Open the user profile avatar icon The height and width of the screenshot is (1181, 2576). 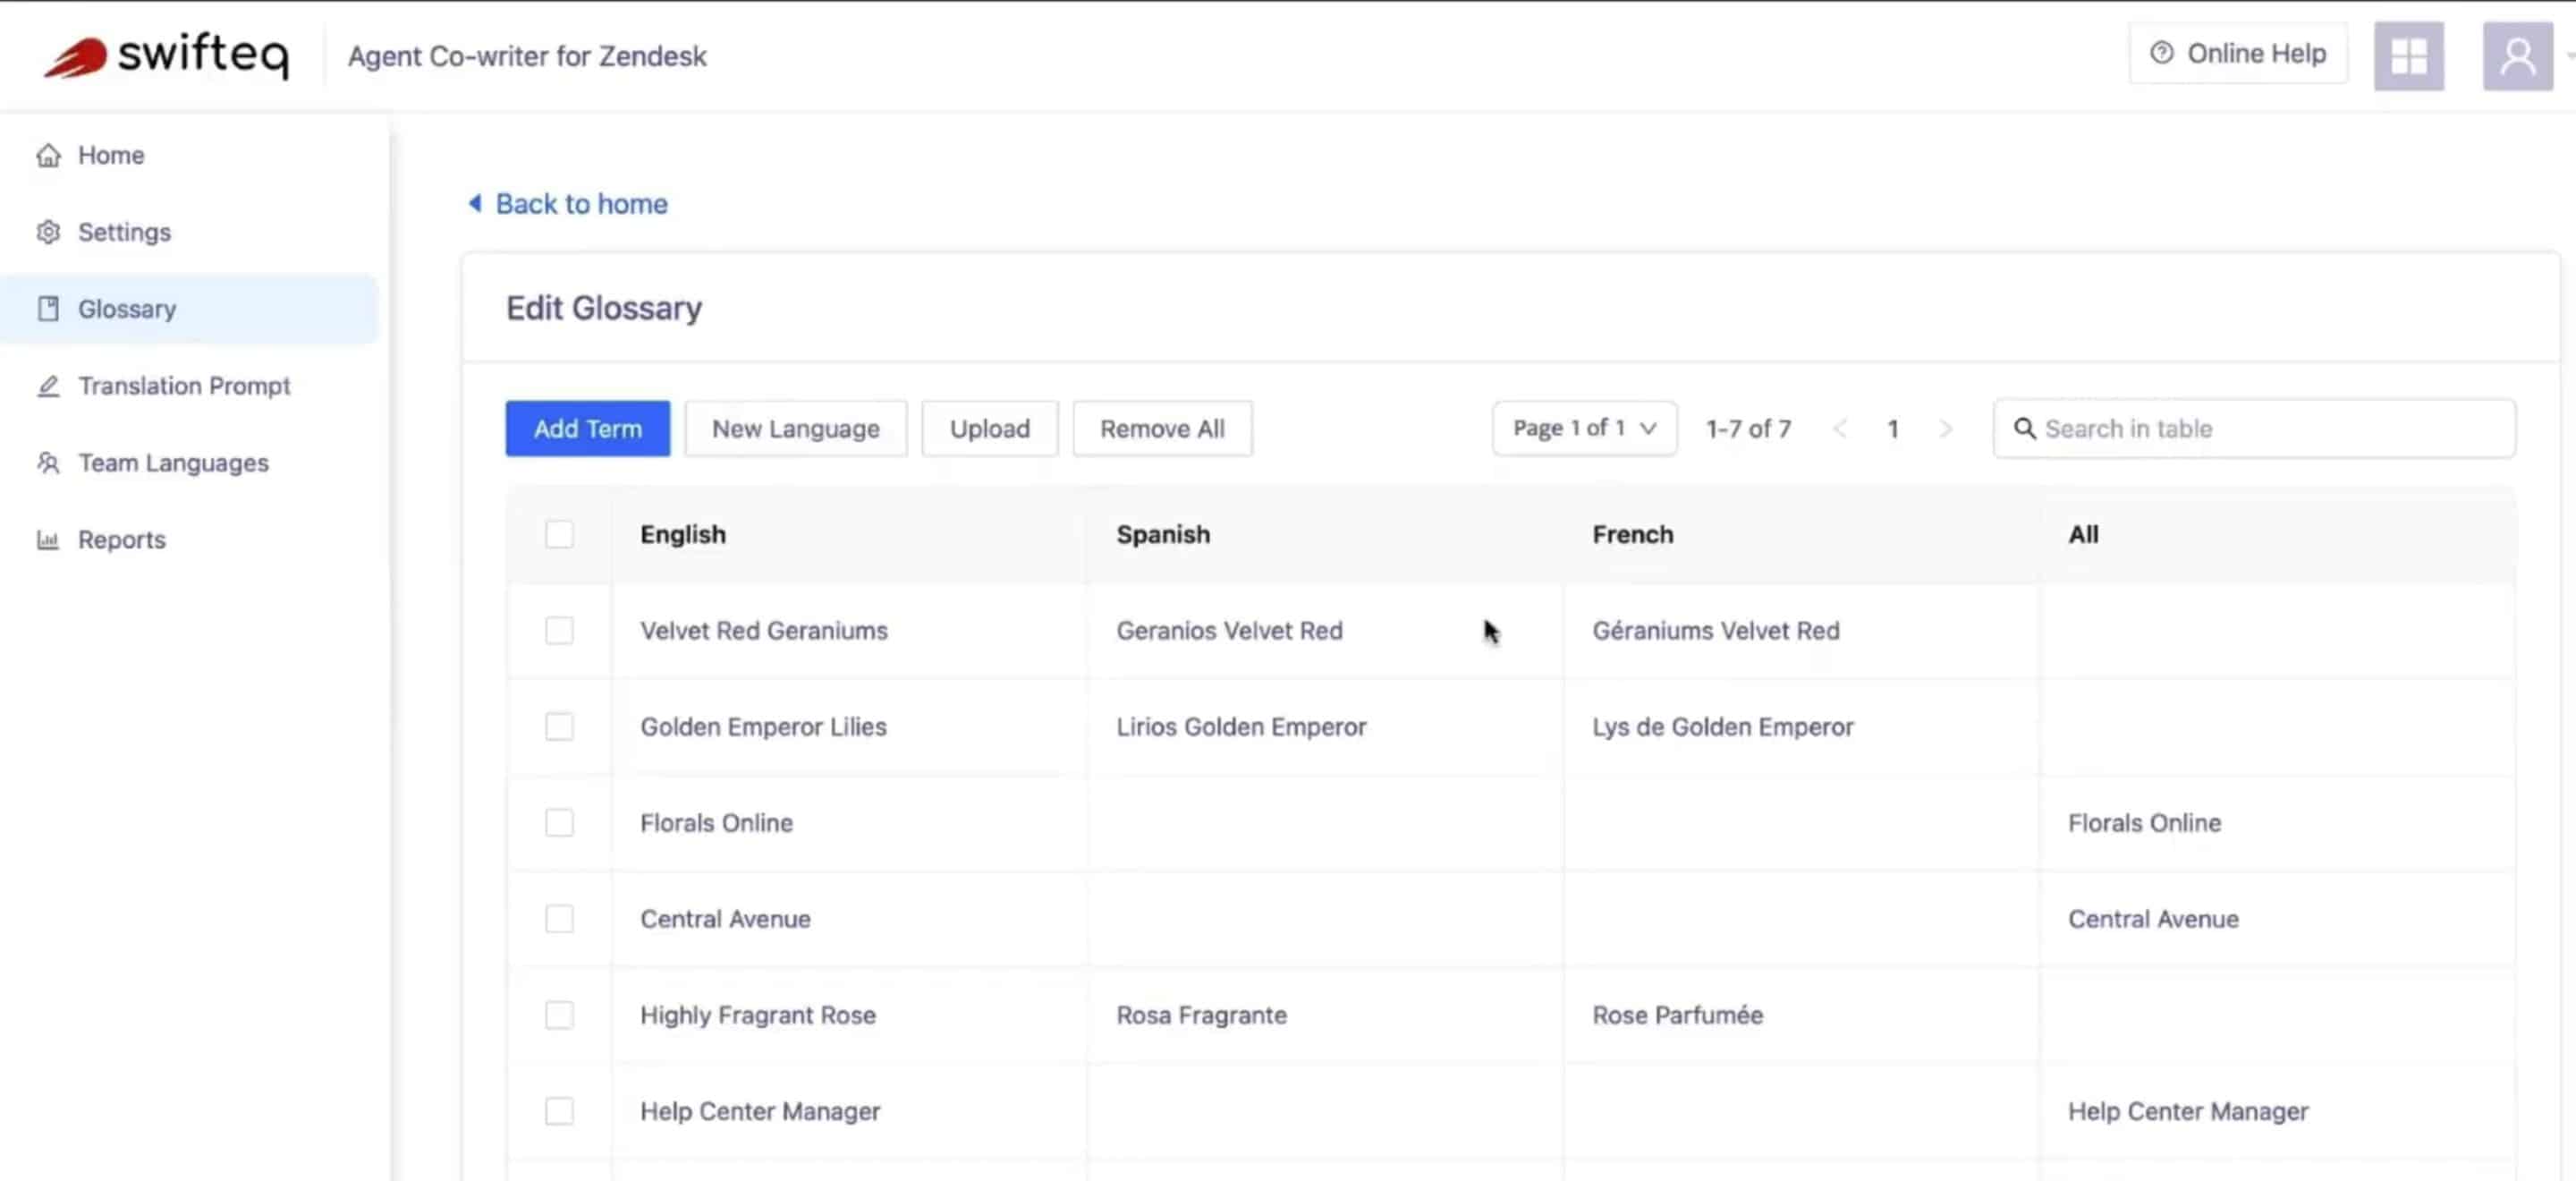2517,56
